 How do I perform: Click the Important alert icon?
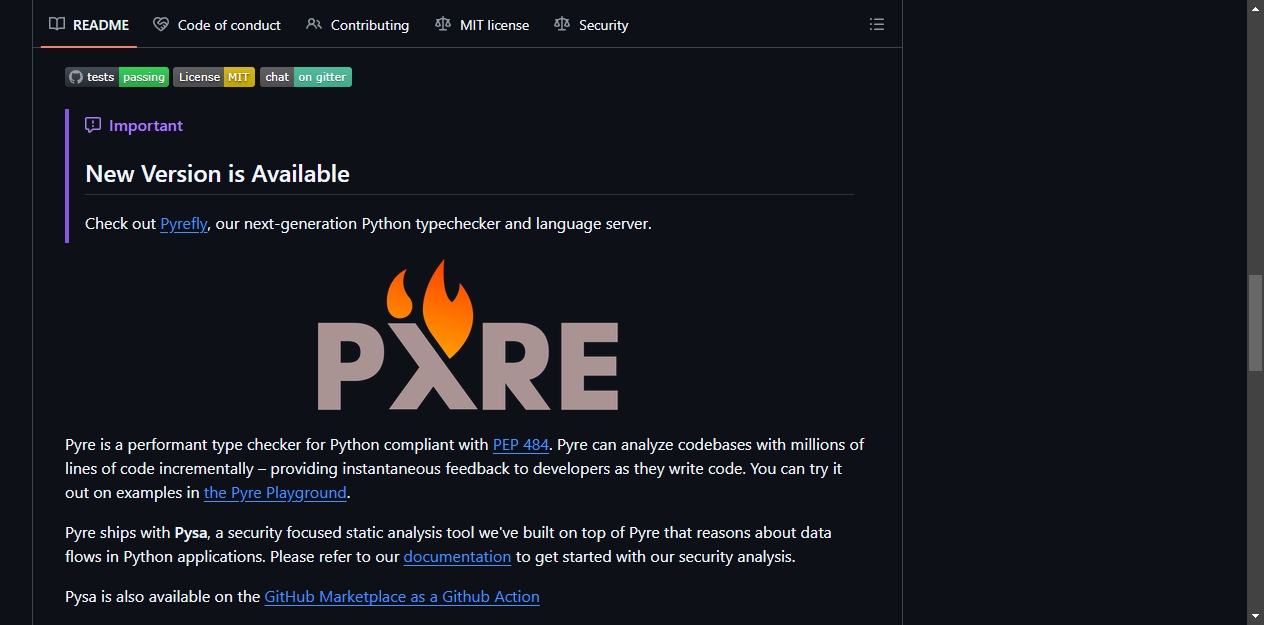click(93, 125)
